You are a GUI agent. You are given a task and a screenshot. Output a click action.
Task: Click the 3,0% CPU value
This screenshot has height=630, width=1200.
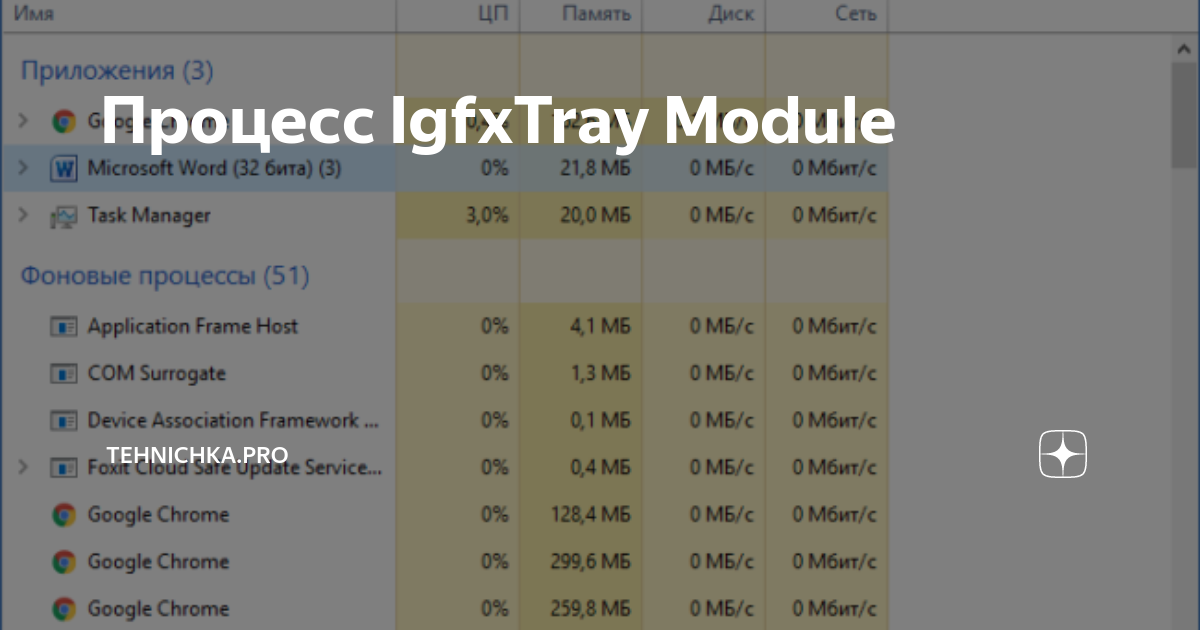click(x=487, y=215)
